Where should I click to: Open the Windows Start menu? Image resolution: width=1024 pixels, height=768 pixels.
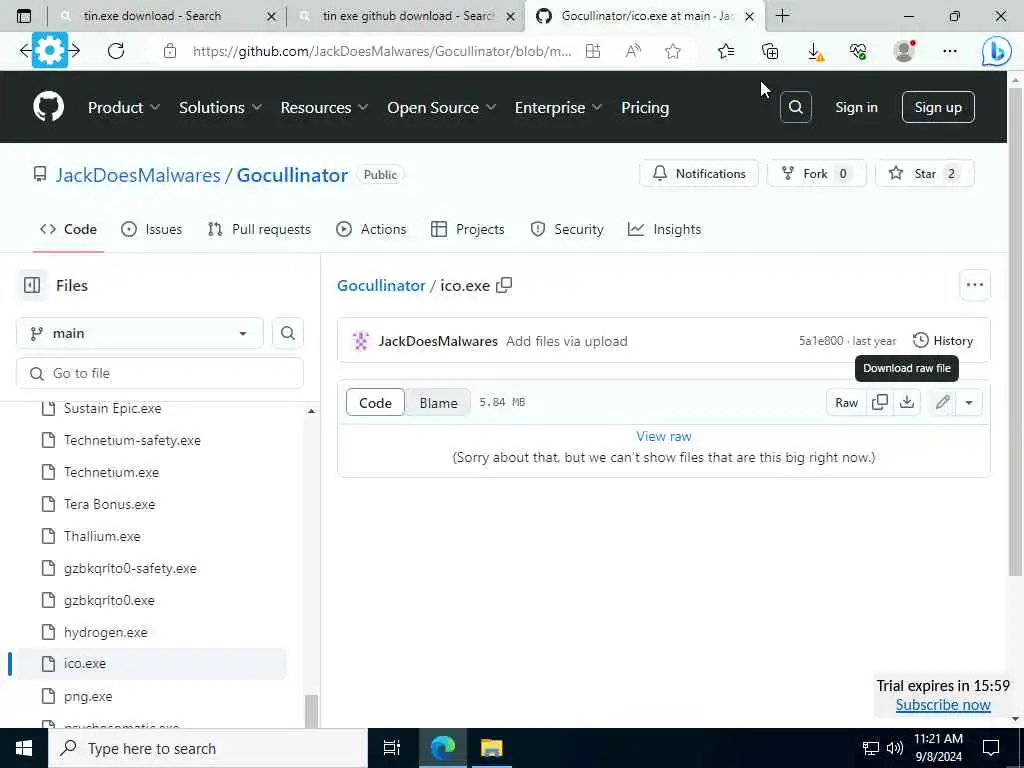24,748
